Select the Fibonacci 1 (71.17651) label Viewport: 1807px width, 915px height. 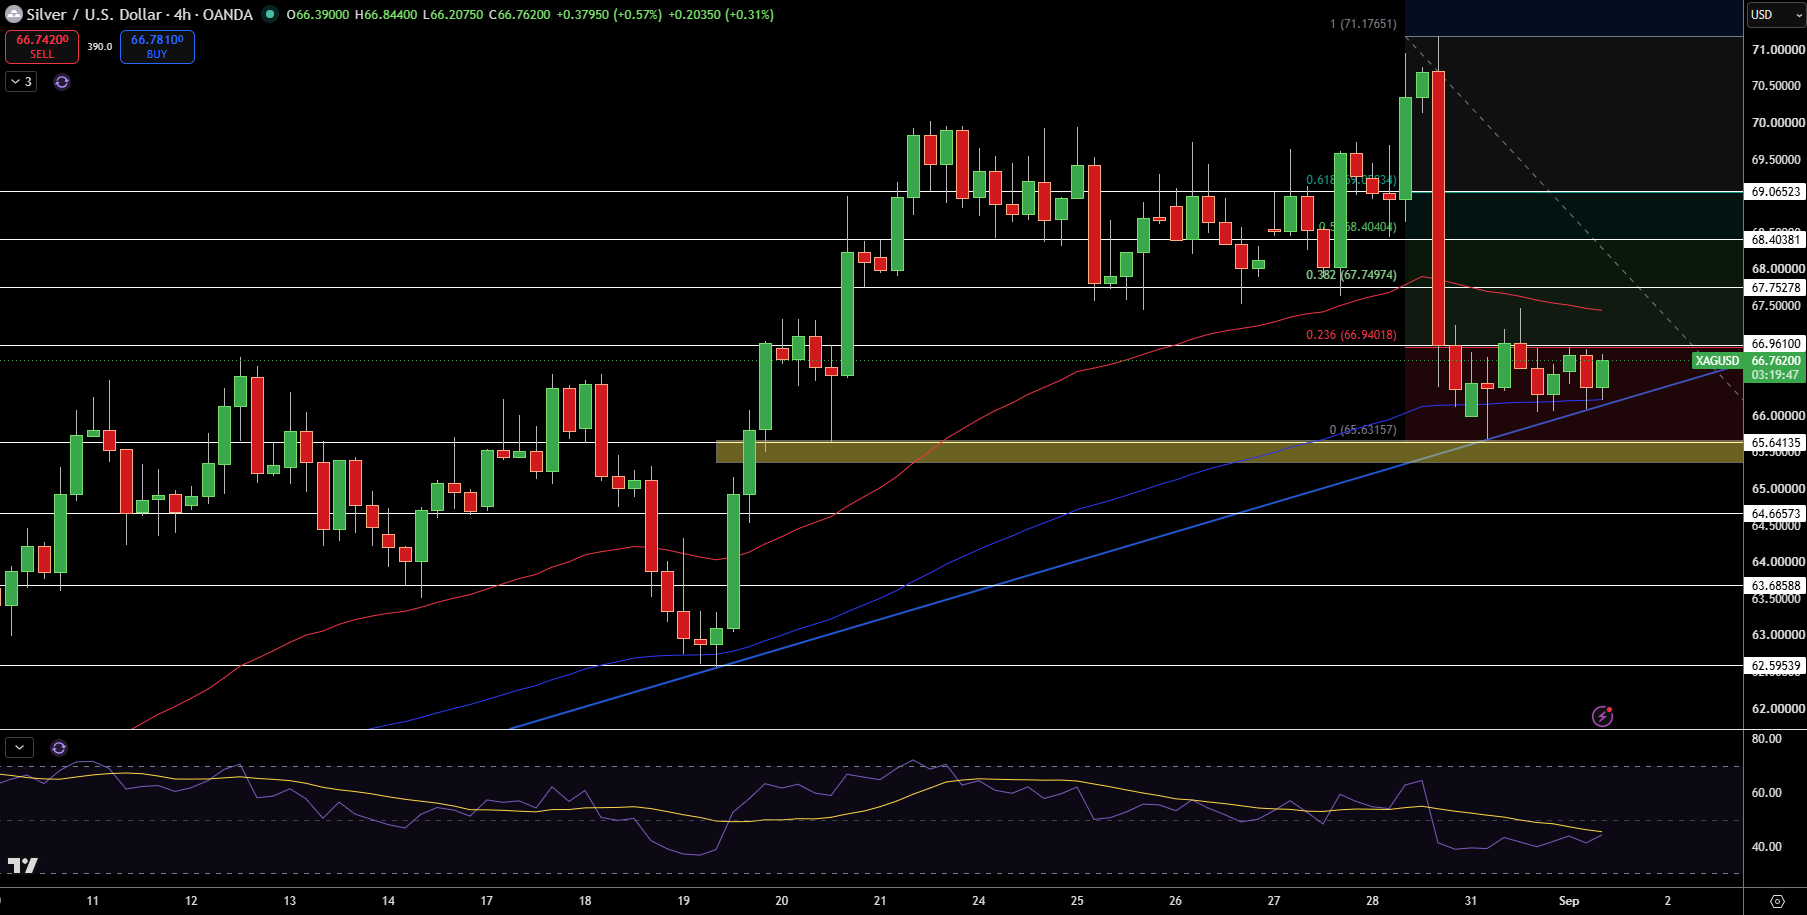click(x=1363, y=24)
